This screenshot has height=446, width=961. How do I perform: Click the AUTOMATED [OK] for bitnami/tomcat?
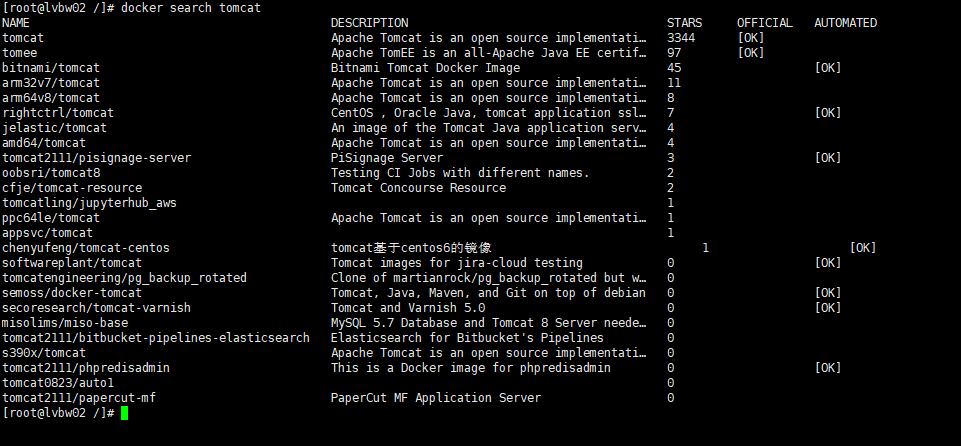click(x=828, y=68)
